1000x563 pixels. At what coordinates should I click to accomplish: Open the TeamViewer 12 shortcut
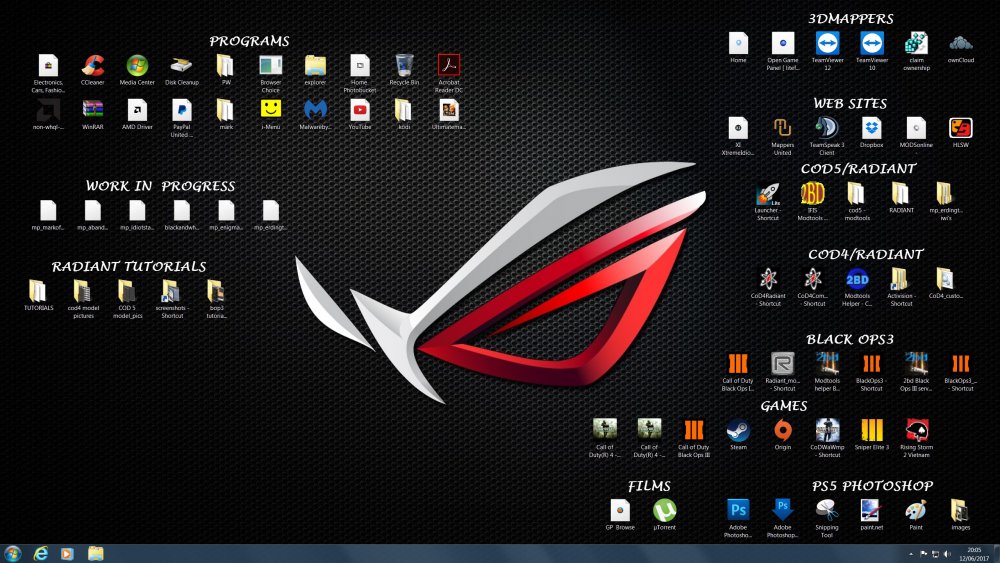pos(827,44)
